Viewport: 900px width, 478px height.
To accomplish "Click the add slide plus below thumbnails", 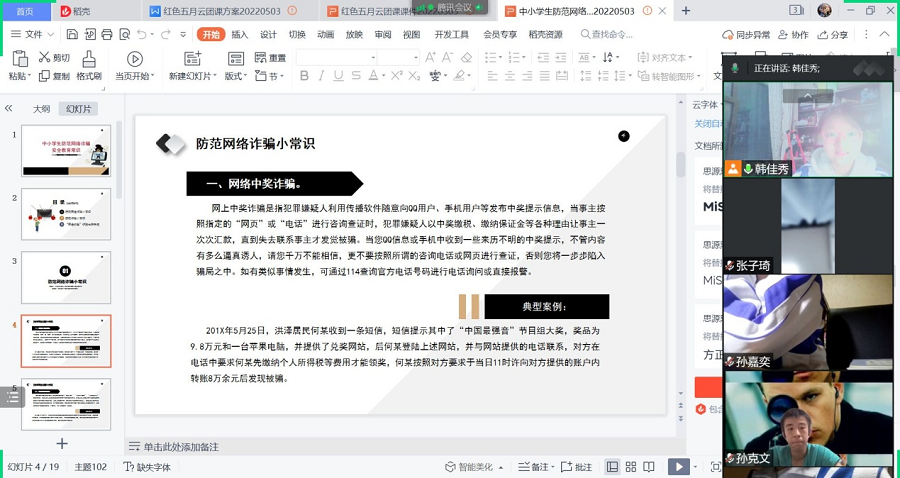I will click(62, 443).
